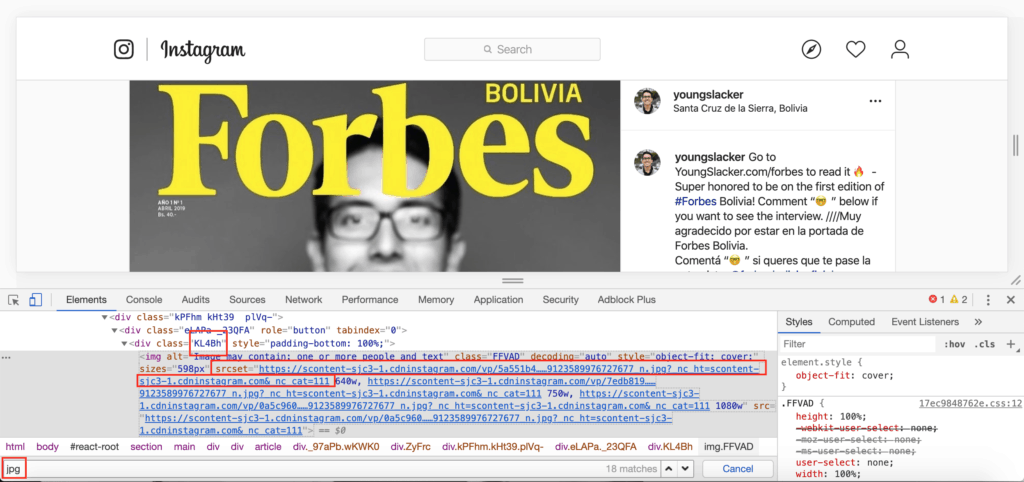Switch to the Adblock Plus tab
Screen dimensions: 1024x482
click(x=626, y=300)
